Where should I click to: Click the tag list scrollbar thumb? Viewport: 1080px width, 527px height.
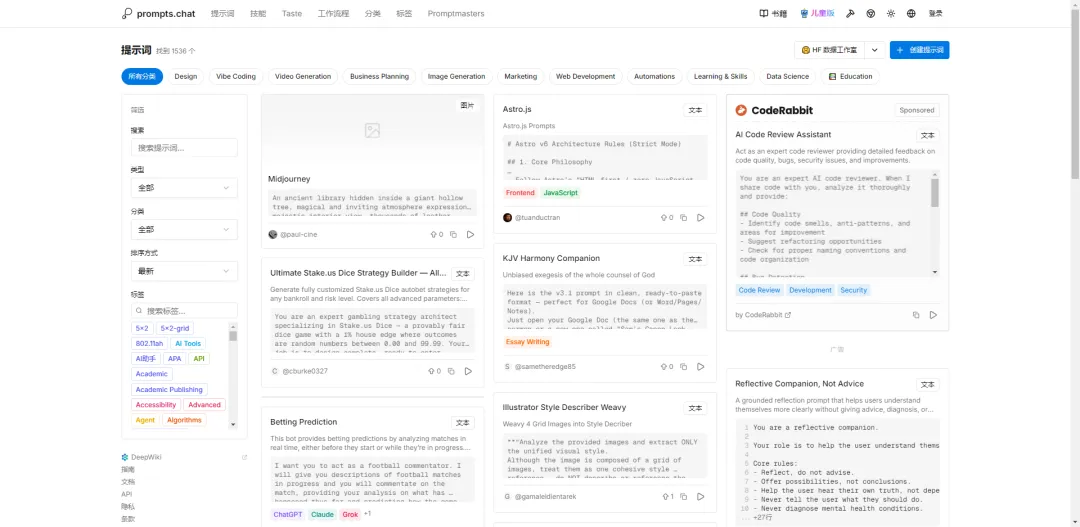(x=233, y=335)
